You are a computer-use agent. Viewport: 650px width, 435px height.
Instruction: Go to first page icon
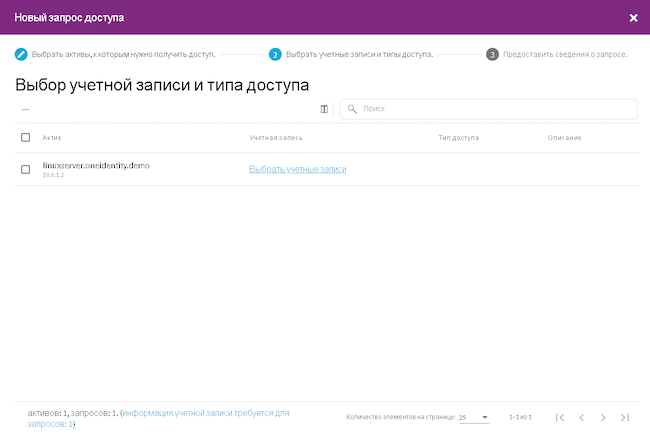tap(560, 417)
